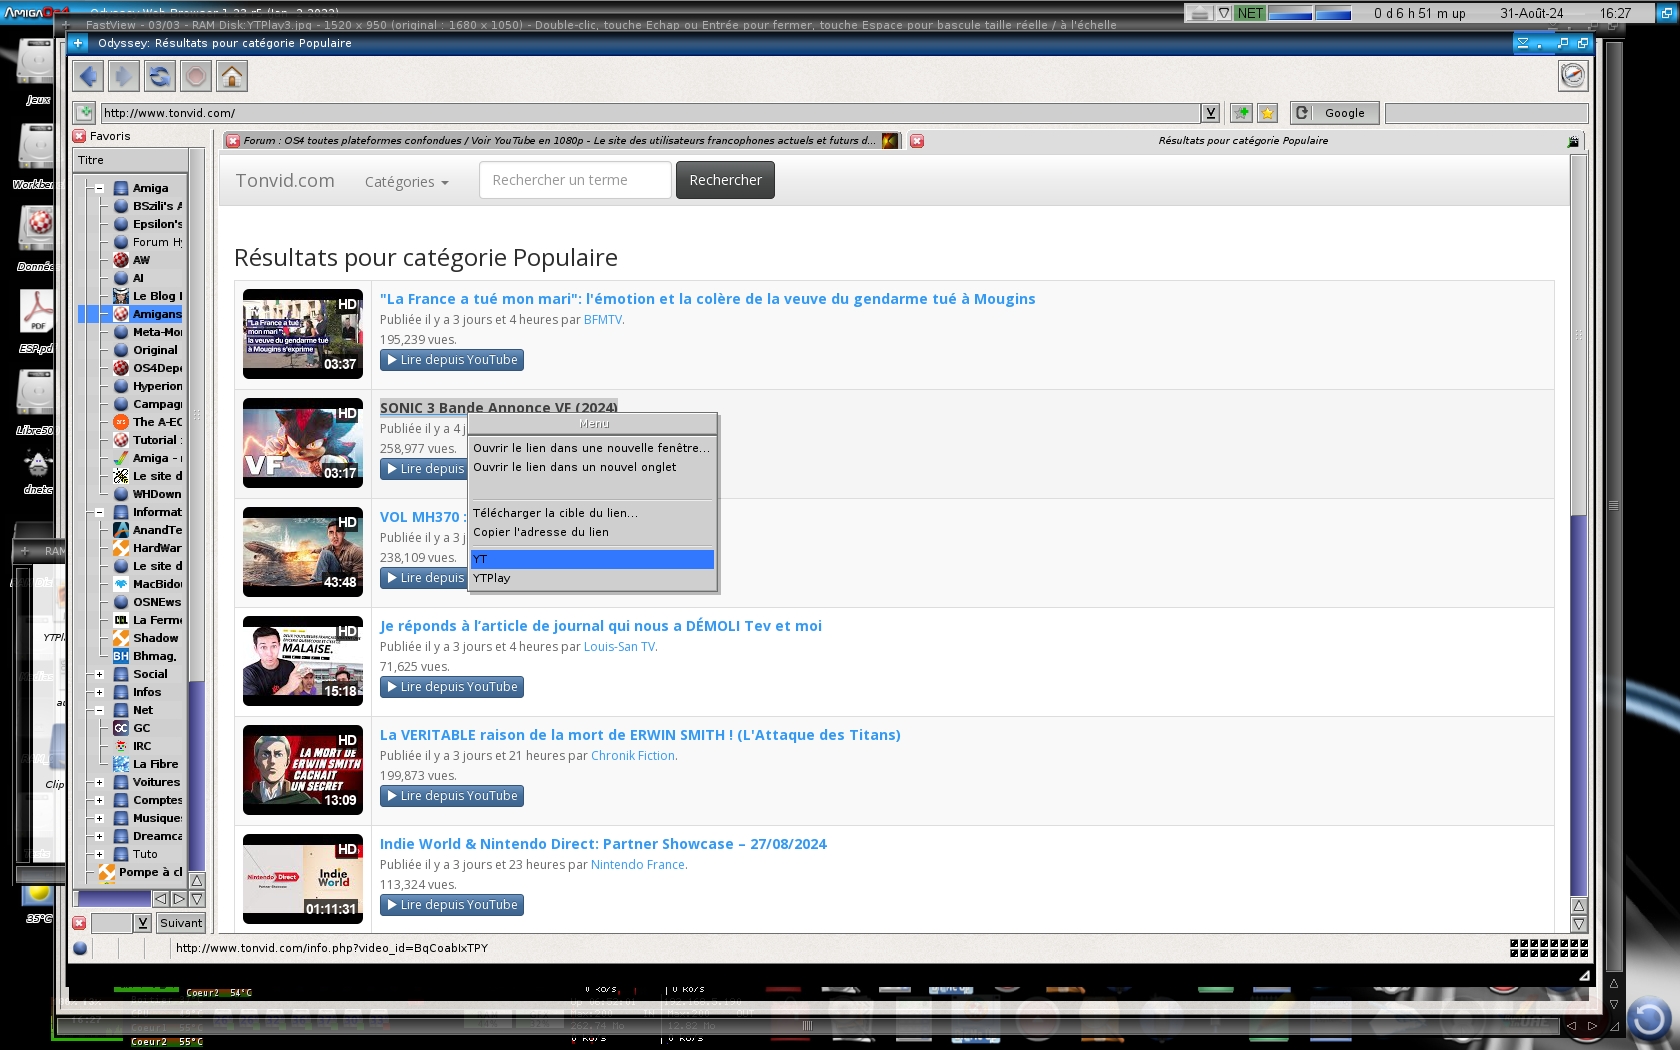Open the URL history dropdown arrow
The height and width of the screenshot is (1050, 1680).
[x=1210, y=113]
